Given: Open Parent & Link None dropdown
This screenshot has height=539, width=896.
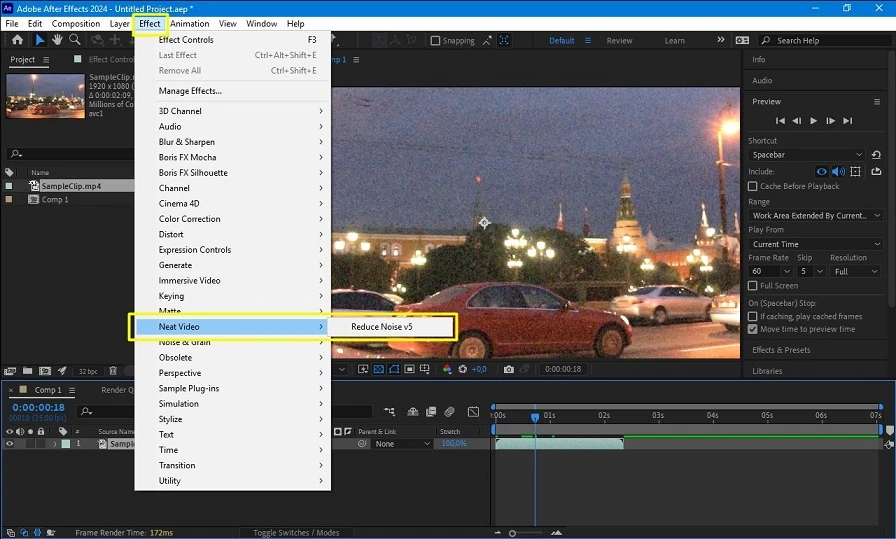Looking at the screenshot, I should 402,444.
